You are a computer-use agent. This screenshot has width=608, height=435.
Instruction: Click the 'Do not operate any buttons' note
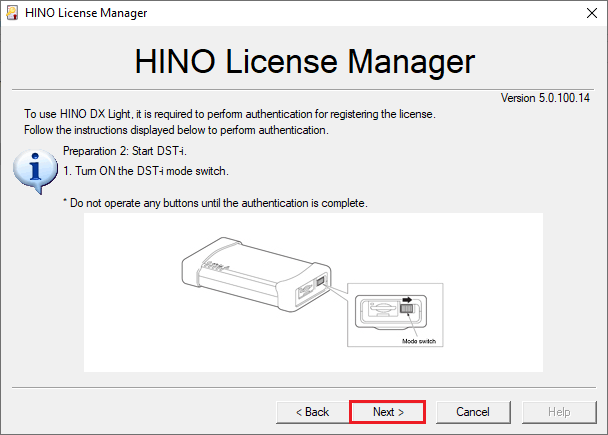point(215,203)
